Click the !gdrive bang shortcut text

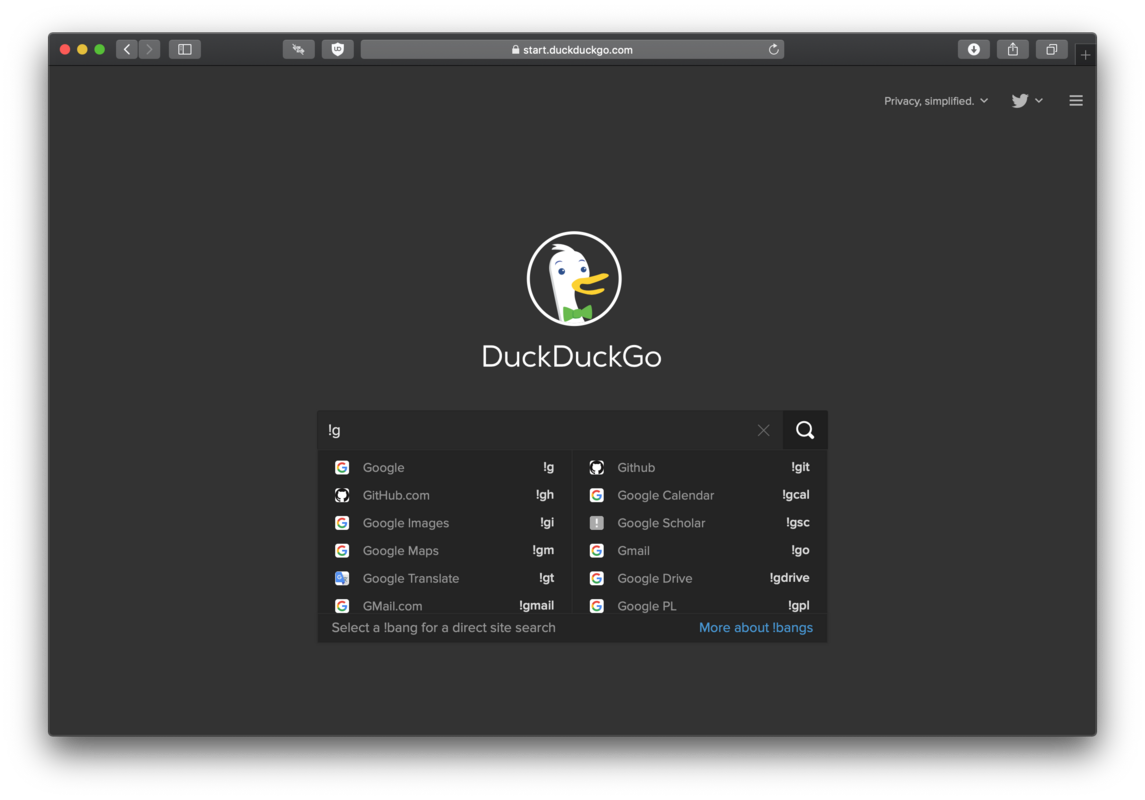tap(789, 578)
